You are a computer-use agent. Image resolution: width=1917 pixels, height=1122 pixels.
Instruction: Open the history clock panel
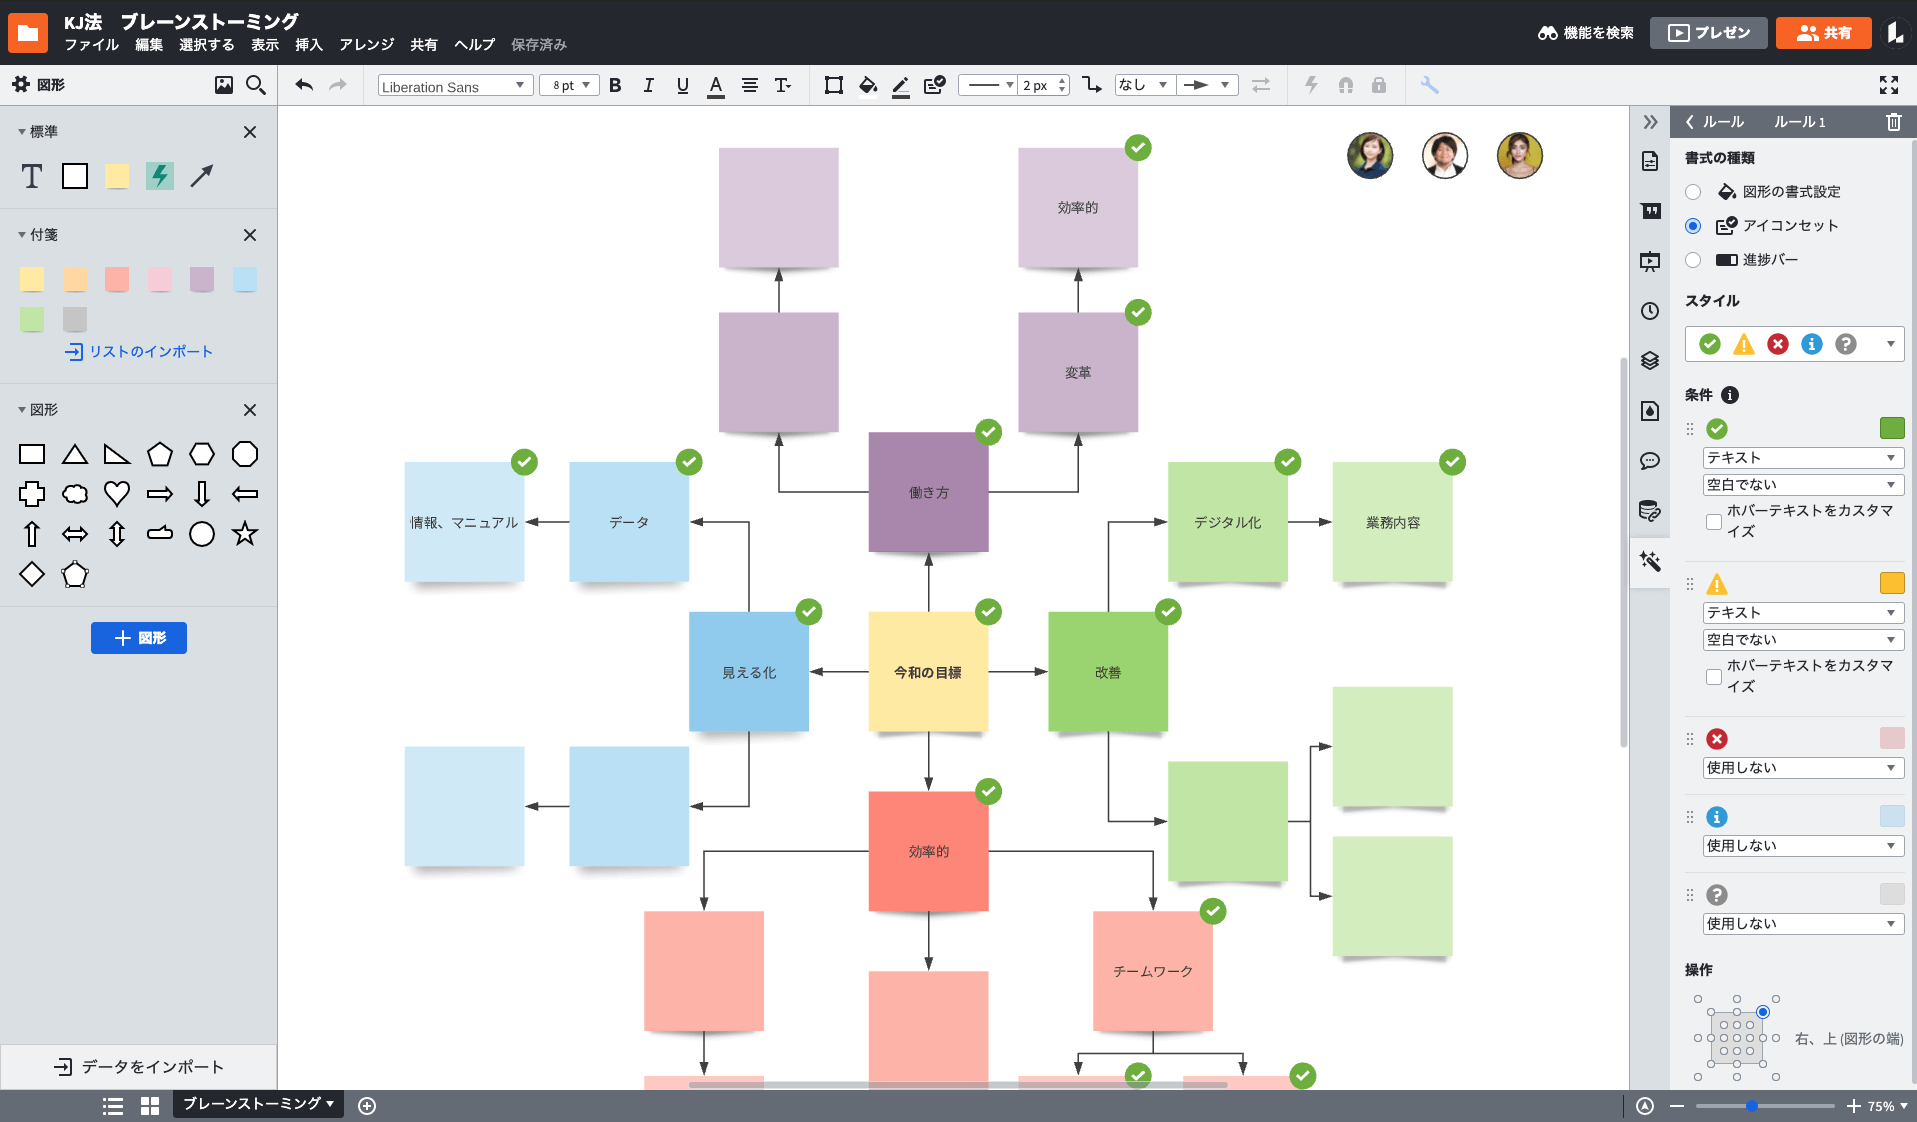(x=1650, y=311)
